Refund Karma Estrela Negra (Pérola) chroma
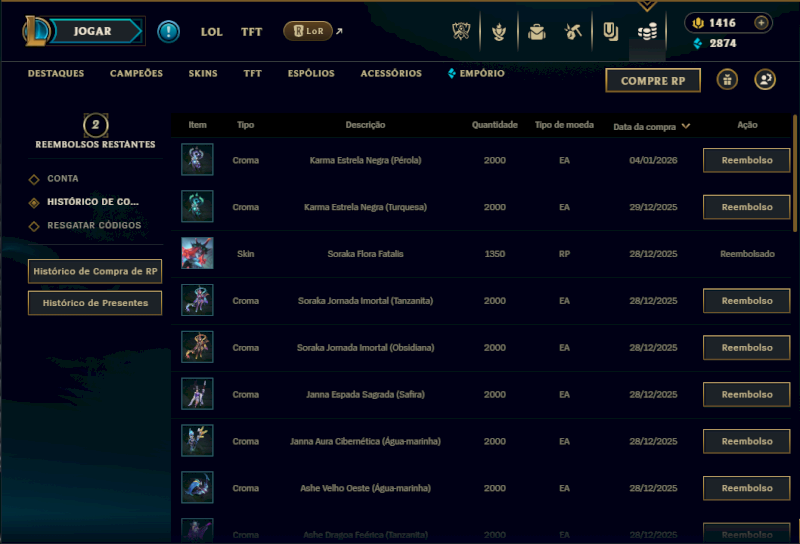This screenshot has width=800, height=544. click(x=746, y=160)
